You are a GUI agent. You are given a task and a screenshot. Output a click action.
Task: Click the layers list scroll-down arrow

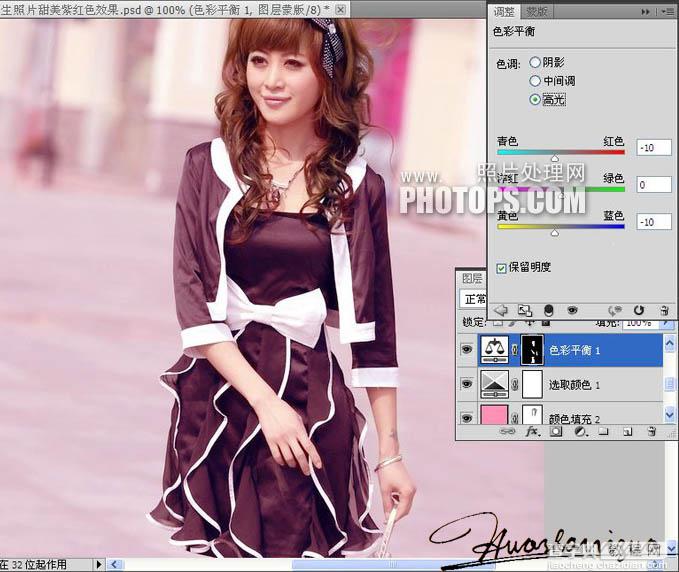[x=669, y=415]
